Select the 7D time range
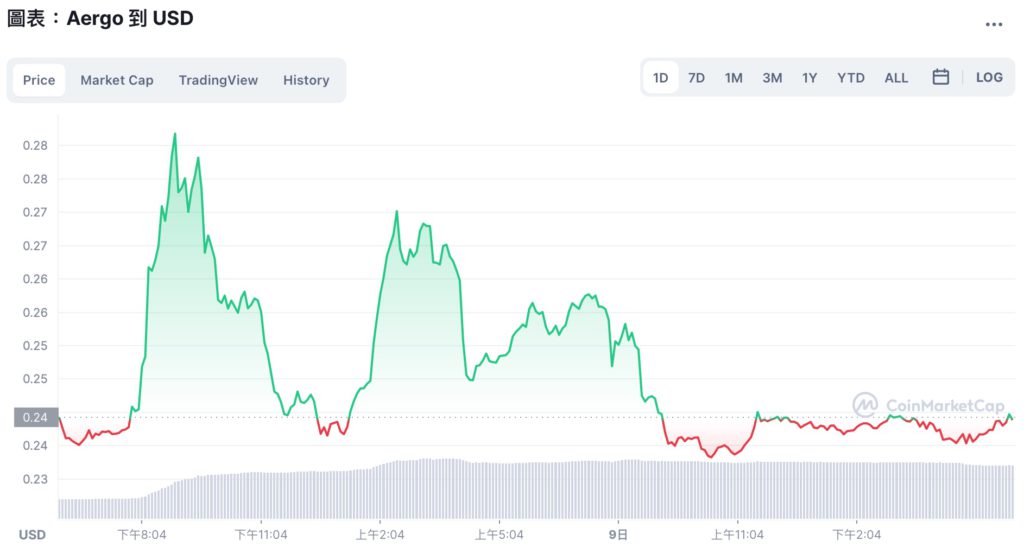Image resolution: width=1024 pixels, height=547 pixels. [696, 77]
